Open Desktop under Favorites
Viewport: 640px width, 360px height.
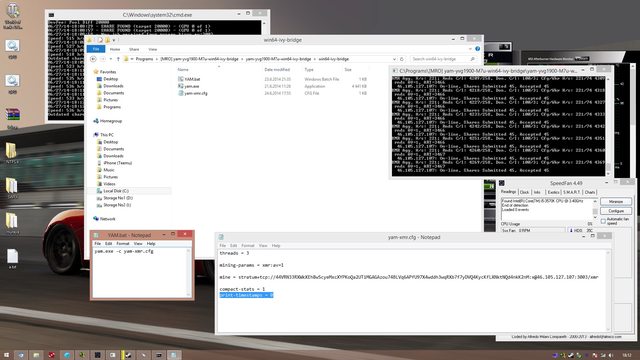pos(110,79)
